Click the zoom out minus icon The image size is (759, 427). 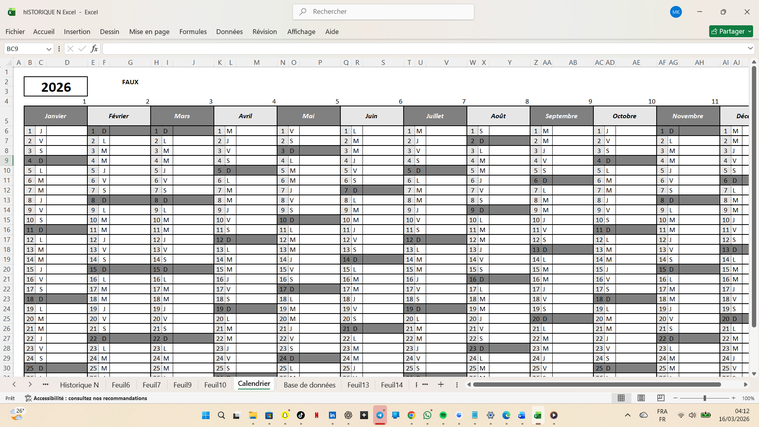tap(678, 398)
